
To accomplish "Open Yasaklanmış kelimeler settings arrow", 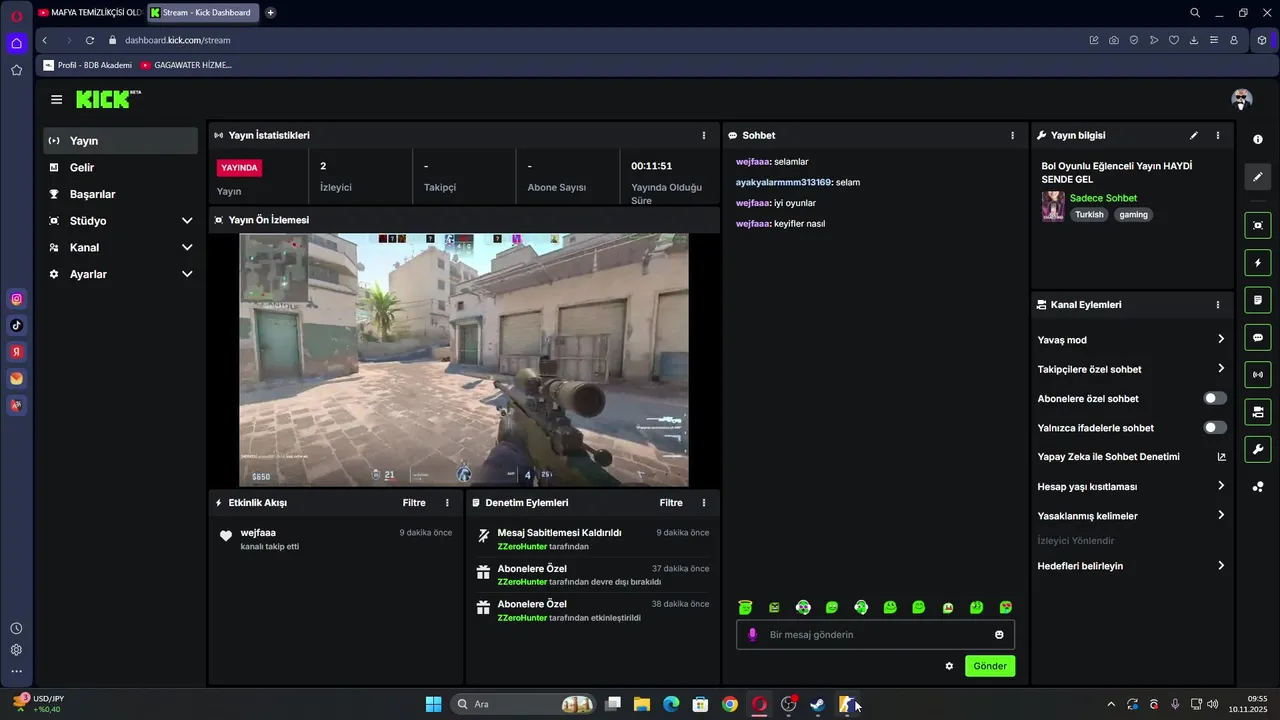I will (x=1221, y=515).
